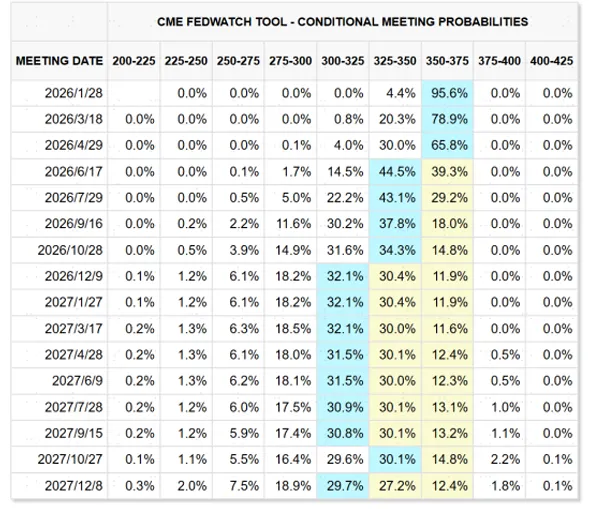Click the 275-300 column header

[291, 61]
